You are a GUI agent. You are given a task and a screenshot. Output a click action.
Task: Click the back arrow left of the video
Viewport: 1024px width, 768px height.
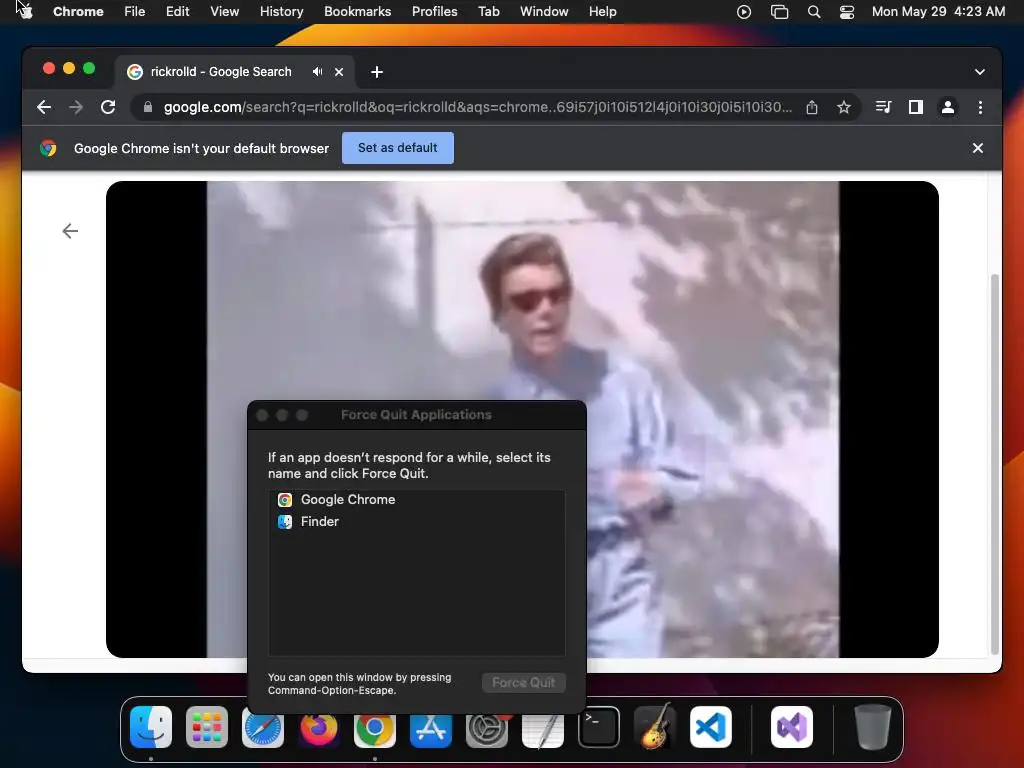coord(70,231)
